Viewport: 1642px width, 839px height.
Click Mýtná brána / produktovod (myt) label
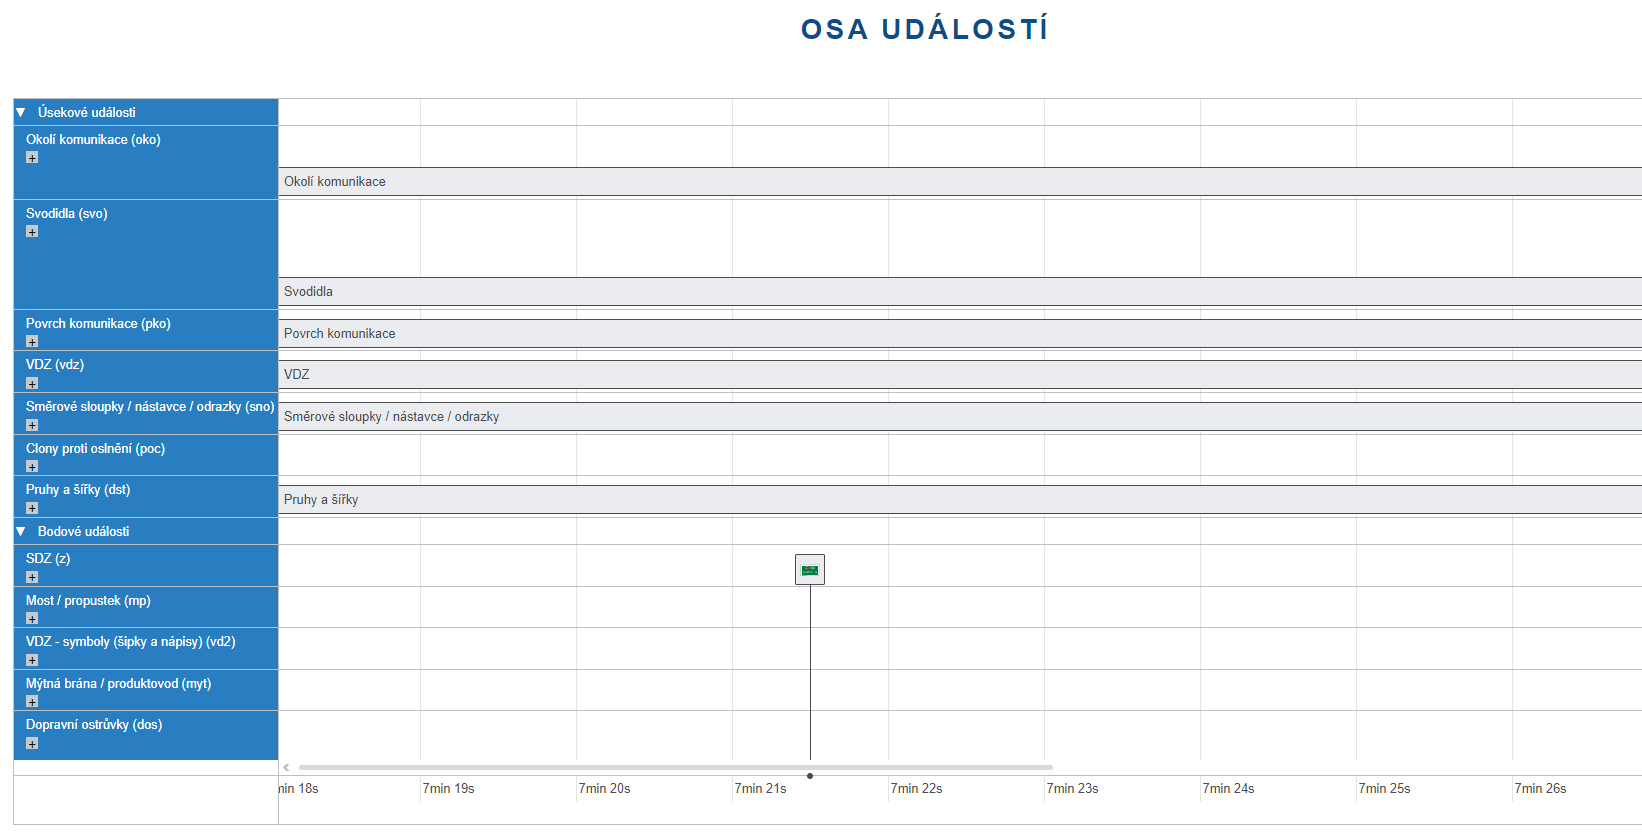[119, 683]
